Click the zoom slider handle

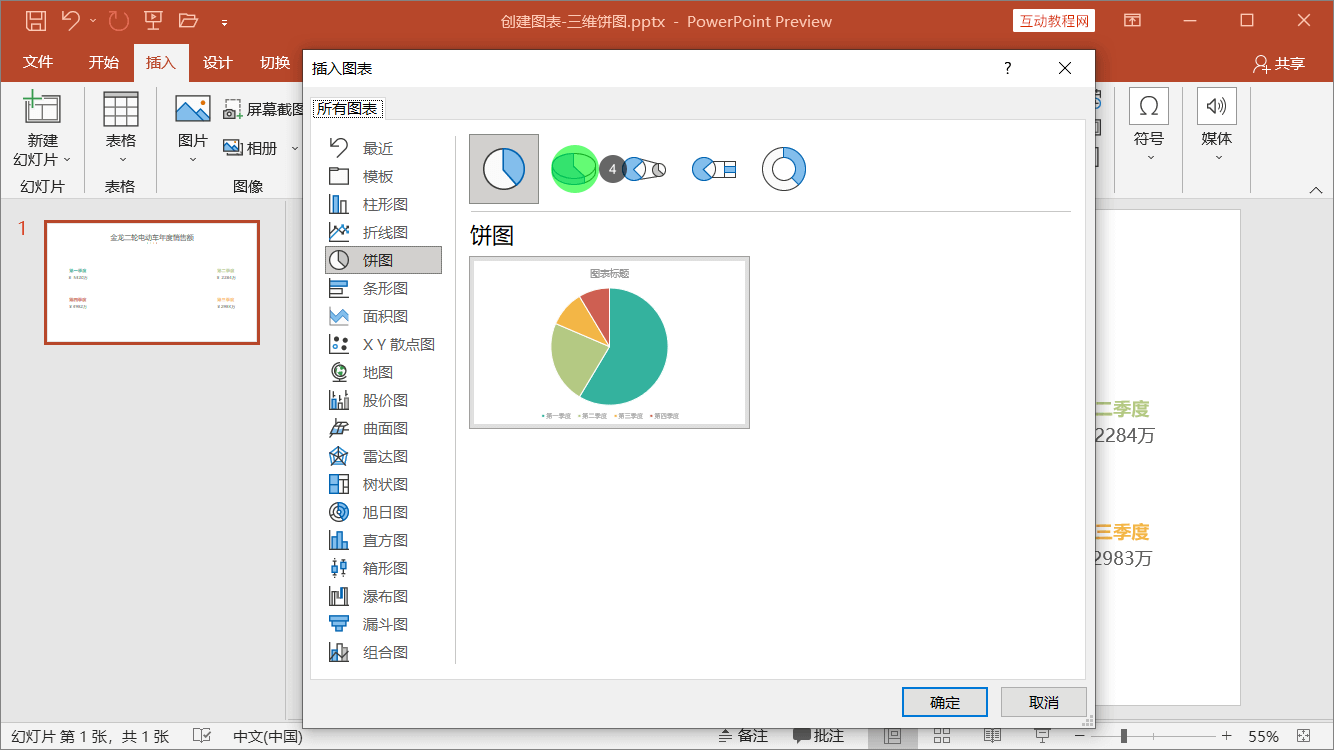coord(1124,736)
